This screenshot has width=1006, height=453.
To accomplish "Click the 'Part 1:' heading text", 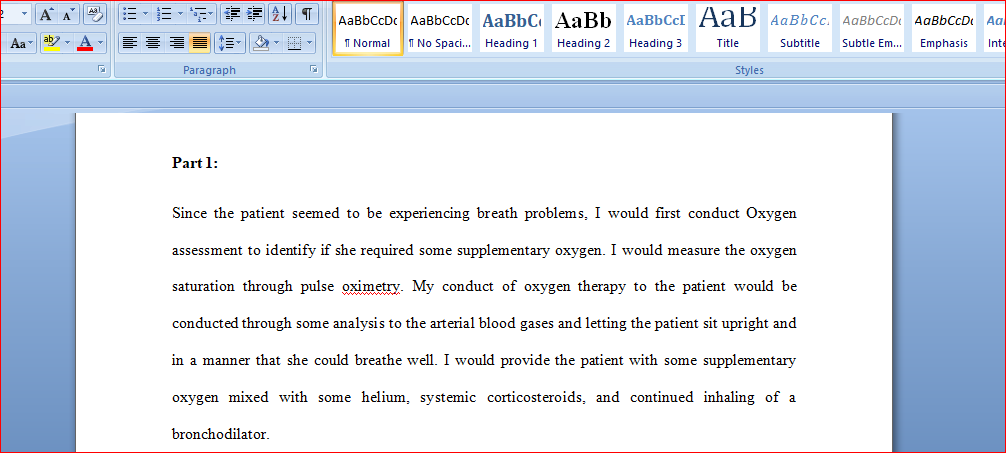I will click(195, 164).
